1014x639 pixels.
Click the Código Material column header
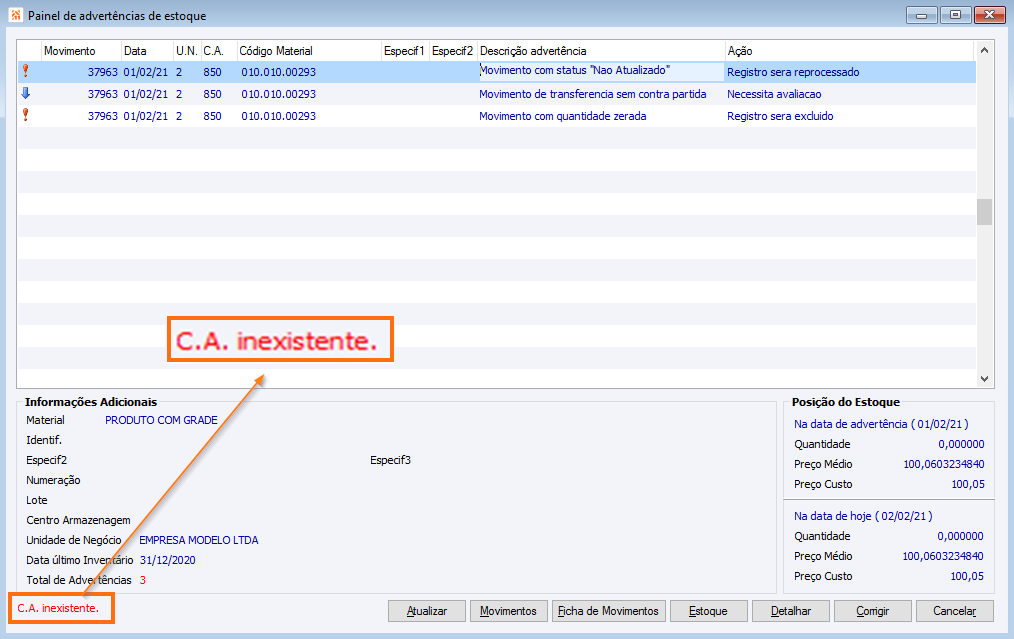(309, 51)
